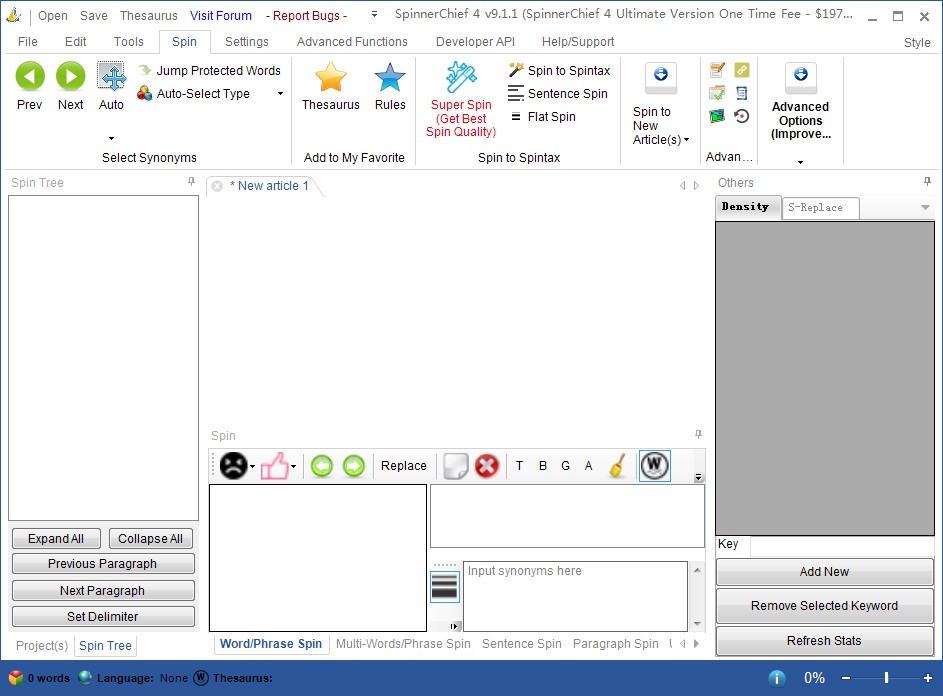Click the blank sticky note icon

click(x=455, y=466)
